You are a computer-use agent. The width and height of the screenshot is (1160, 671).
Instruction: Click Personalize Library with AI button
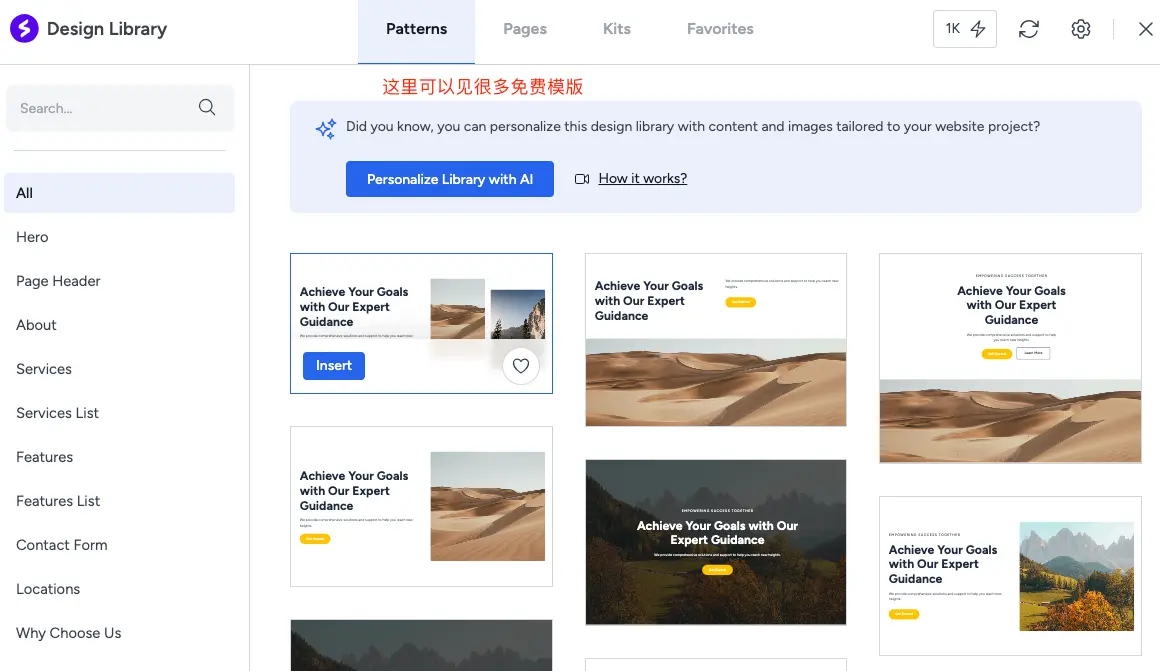pyautogui.click(x=449, y=179)
